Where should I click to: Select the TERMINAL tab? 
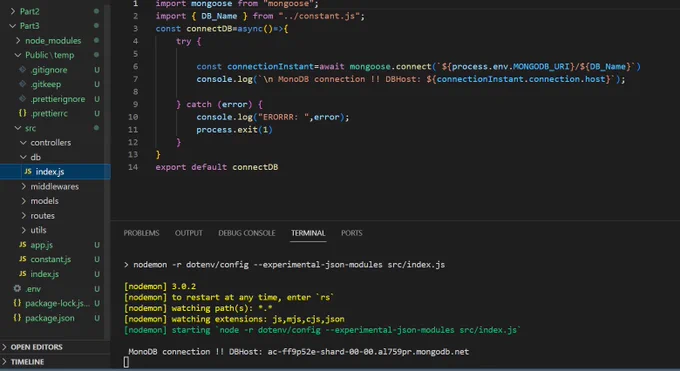308,233
